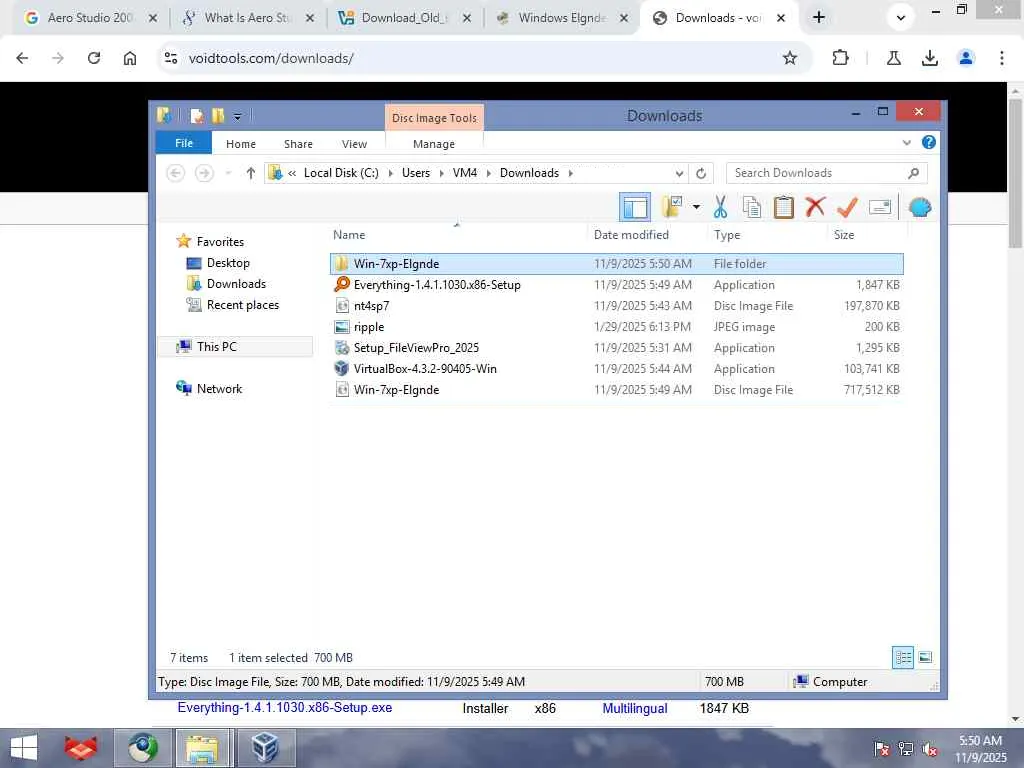Sort by the Date modified column header

(x=631, y=234)
